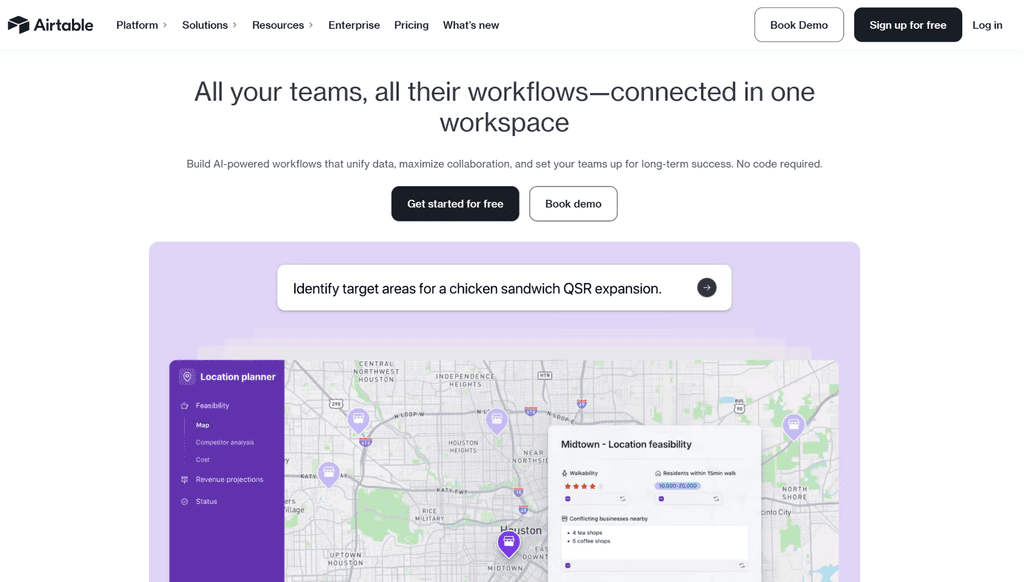Click the Conflicting businesses refresh icon

tap(741, 566)
